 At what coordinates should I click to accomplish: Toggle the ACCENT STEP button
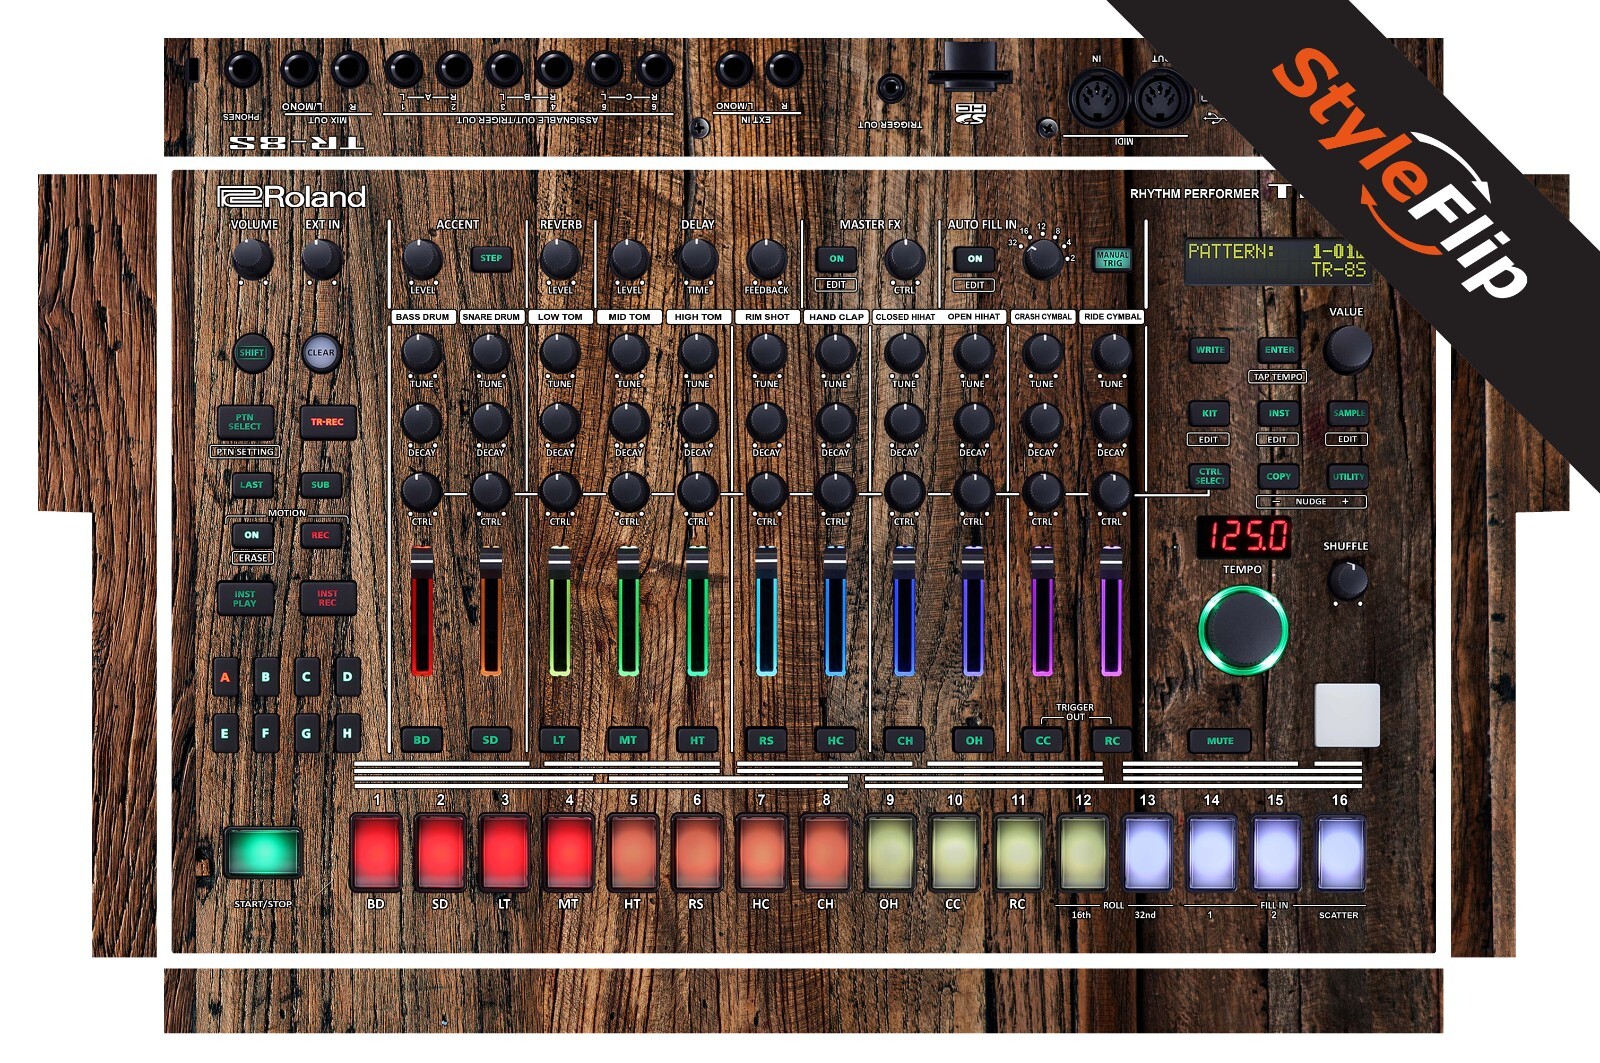(x=491, y=258)
